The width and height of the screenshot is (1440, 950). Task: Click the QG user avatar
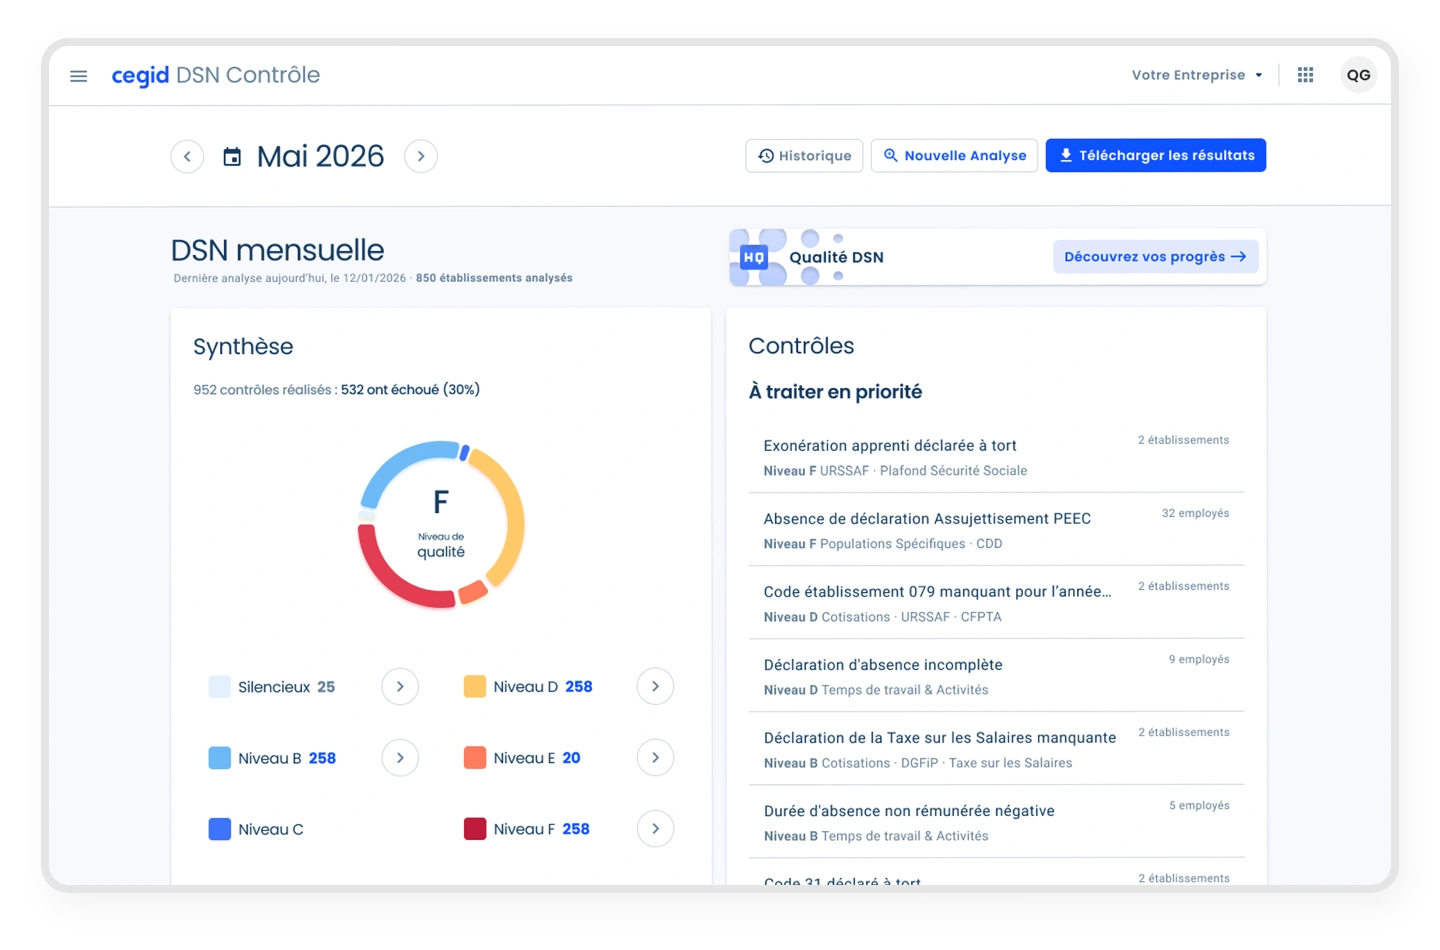coord(1358,75)
